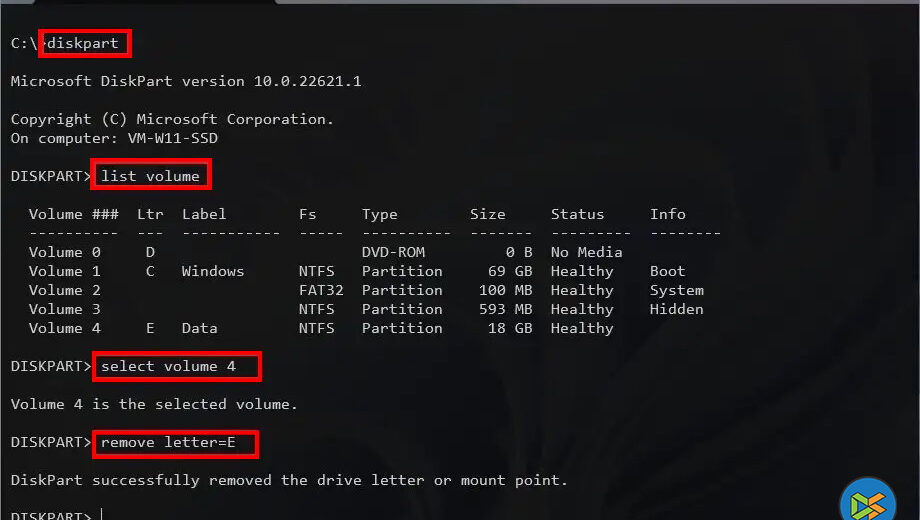The height and width of the screenshot is (520, 920).
Task: Click the Hidden info entry for Volume 3
Action: click(x=676, y=309)
